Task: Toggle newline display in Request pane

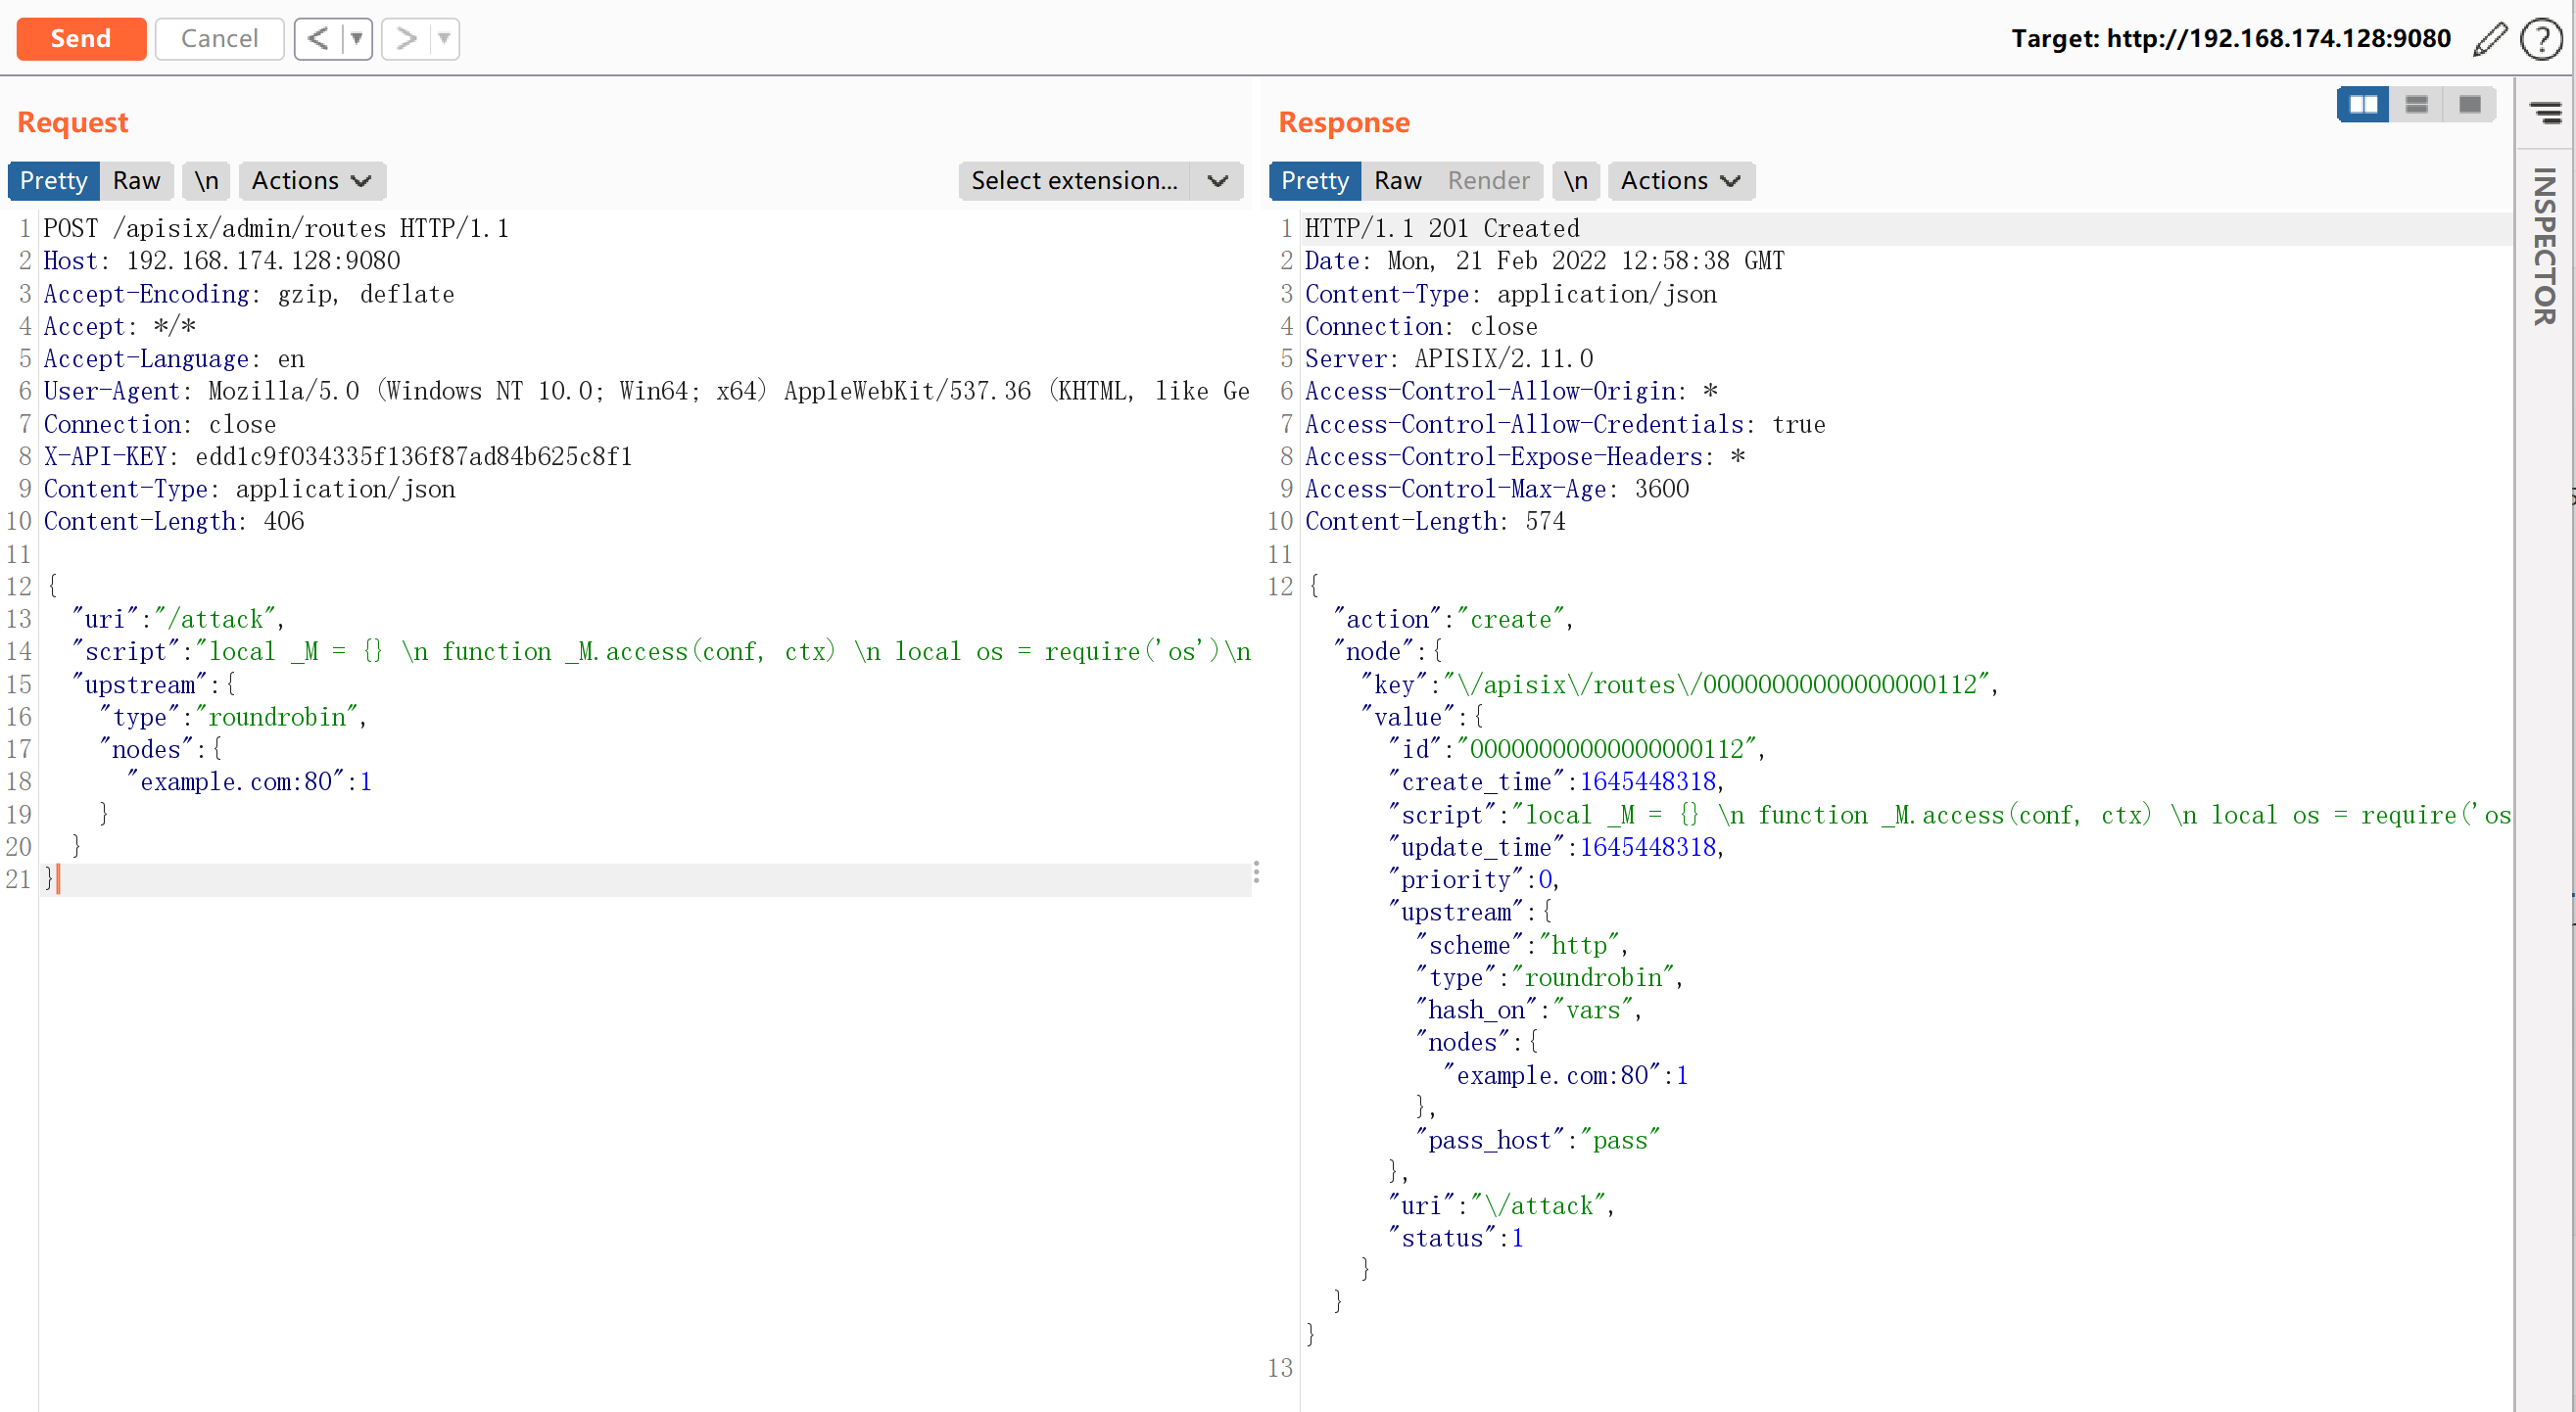Action: pos(207,181)
